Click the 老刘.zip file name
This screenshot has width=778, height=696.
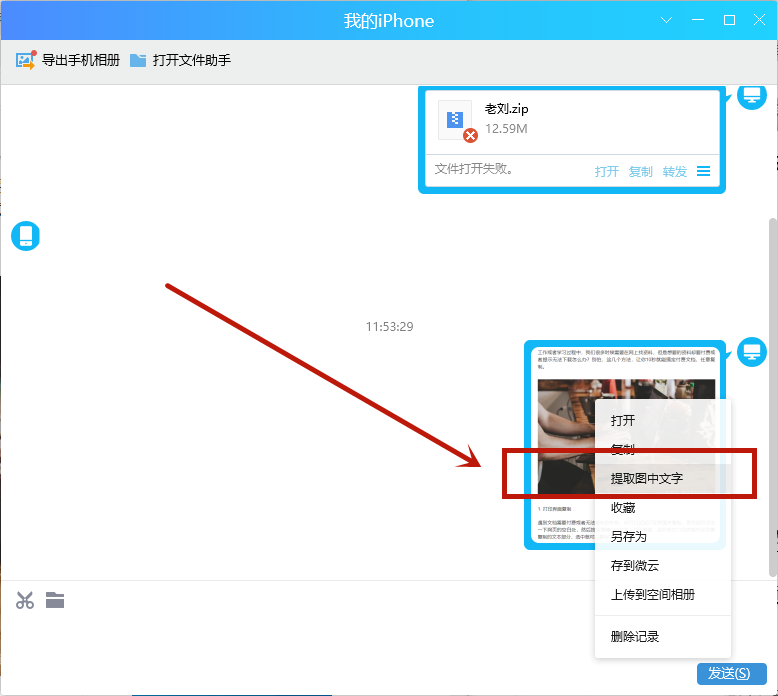click(x=506, y=109)
